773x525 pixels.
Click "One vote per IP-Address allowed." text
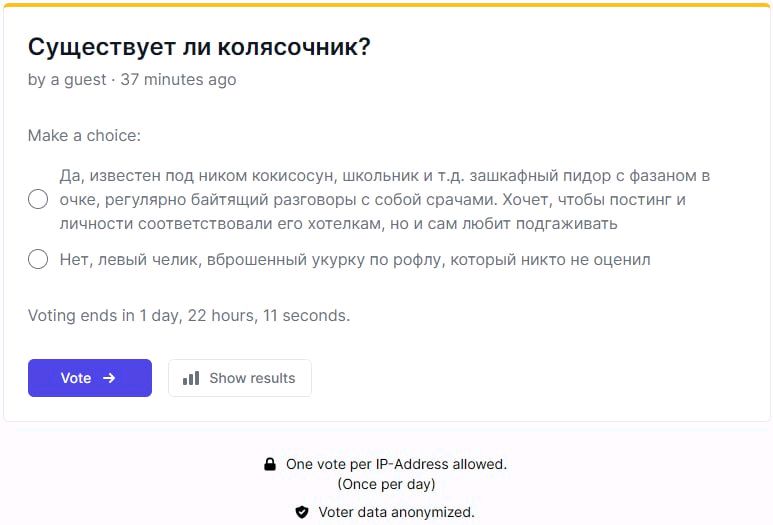click(396, 464)
